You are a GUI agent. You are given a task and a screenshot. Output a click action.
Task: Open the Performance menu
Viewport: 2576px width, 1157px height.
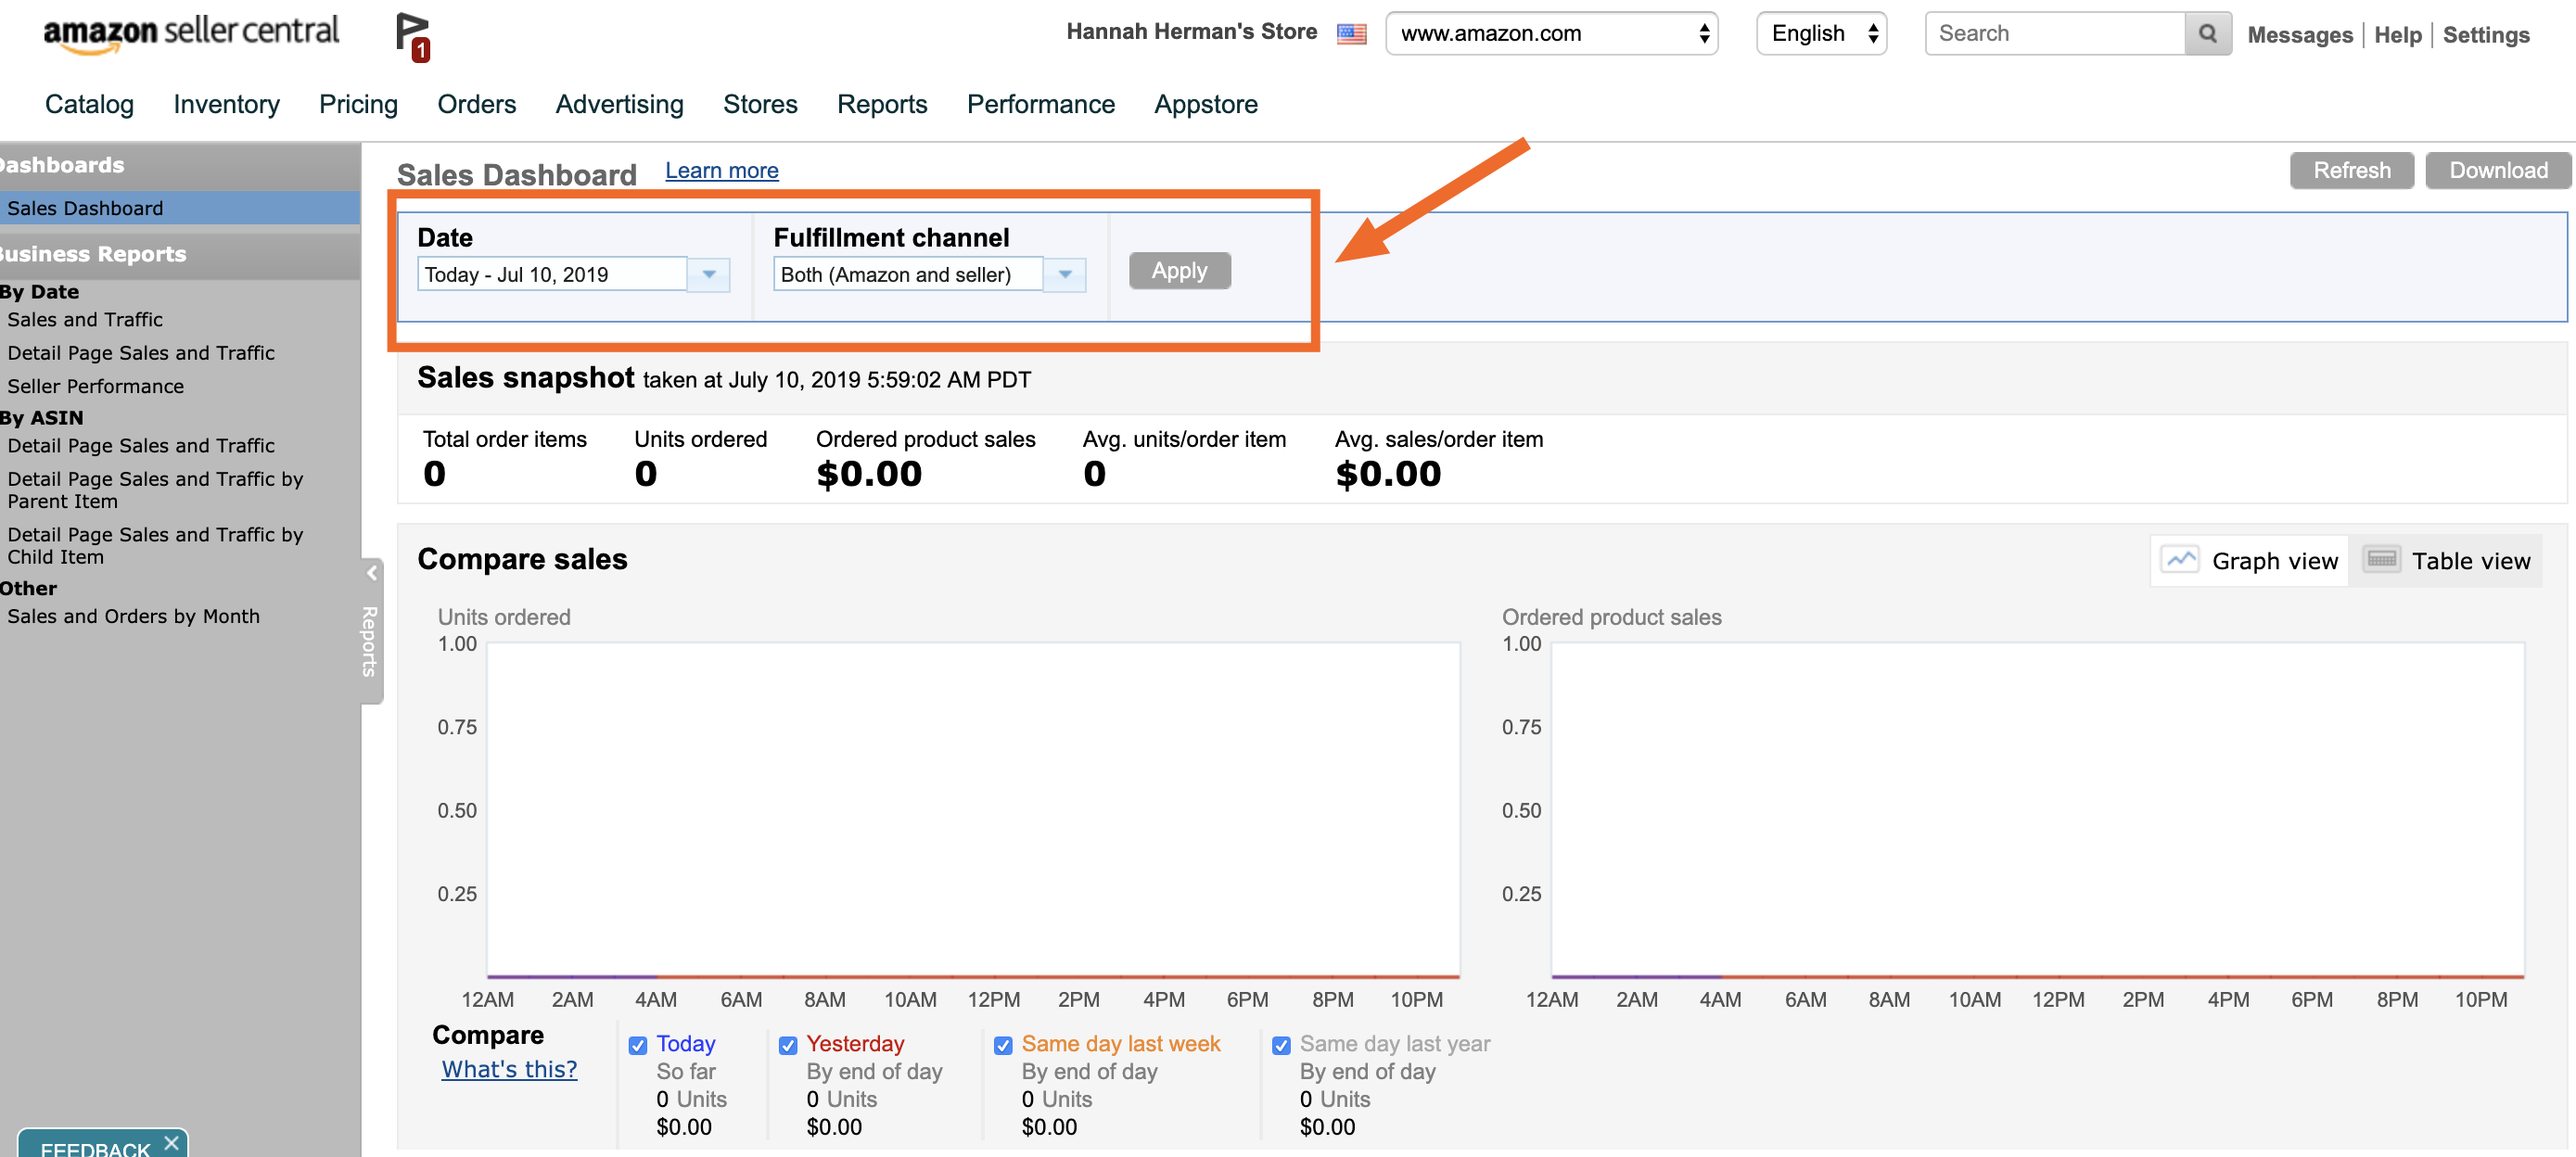[x=1040, y=104]
